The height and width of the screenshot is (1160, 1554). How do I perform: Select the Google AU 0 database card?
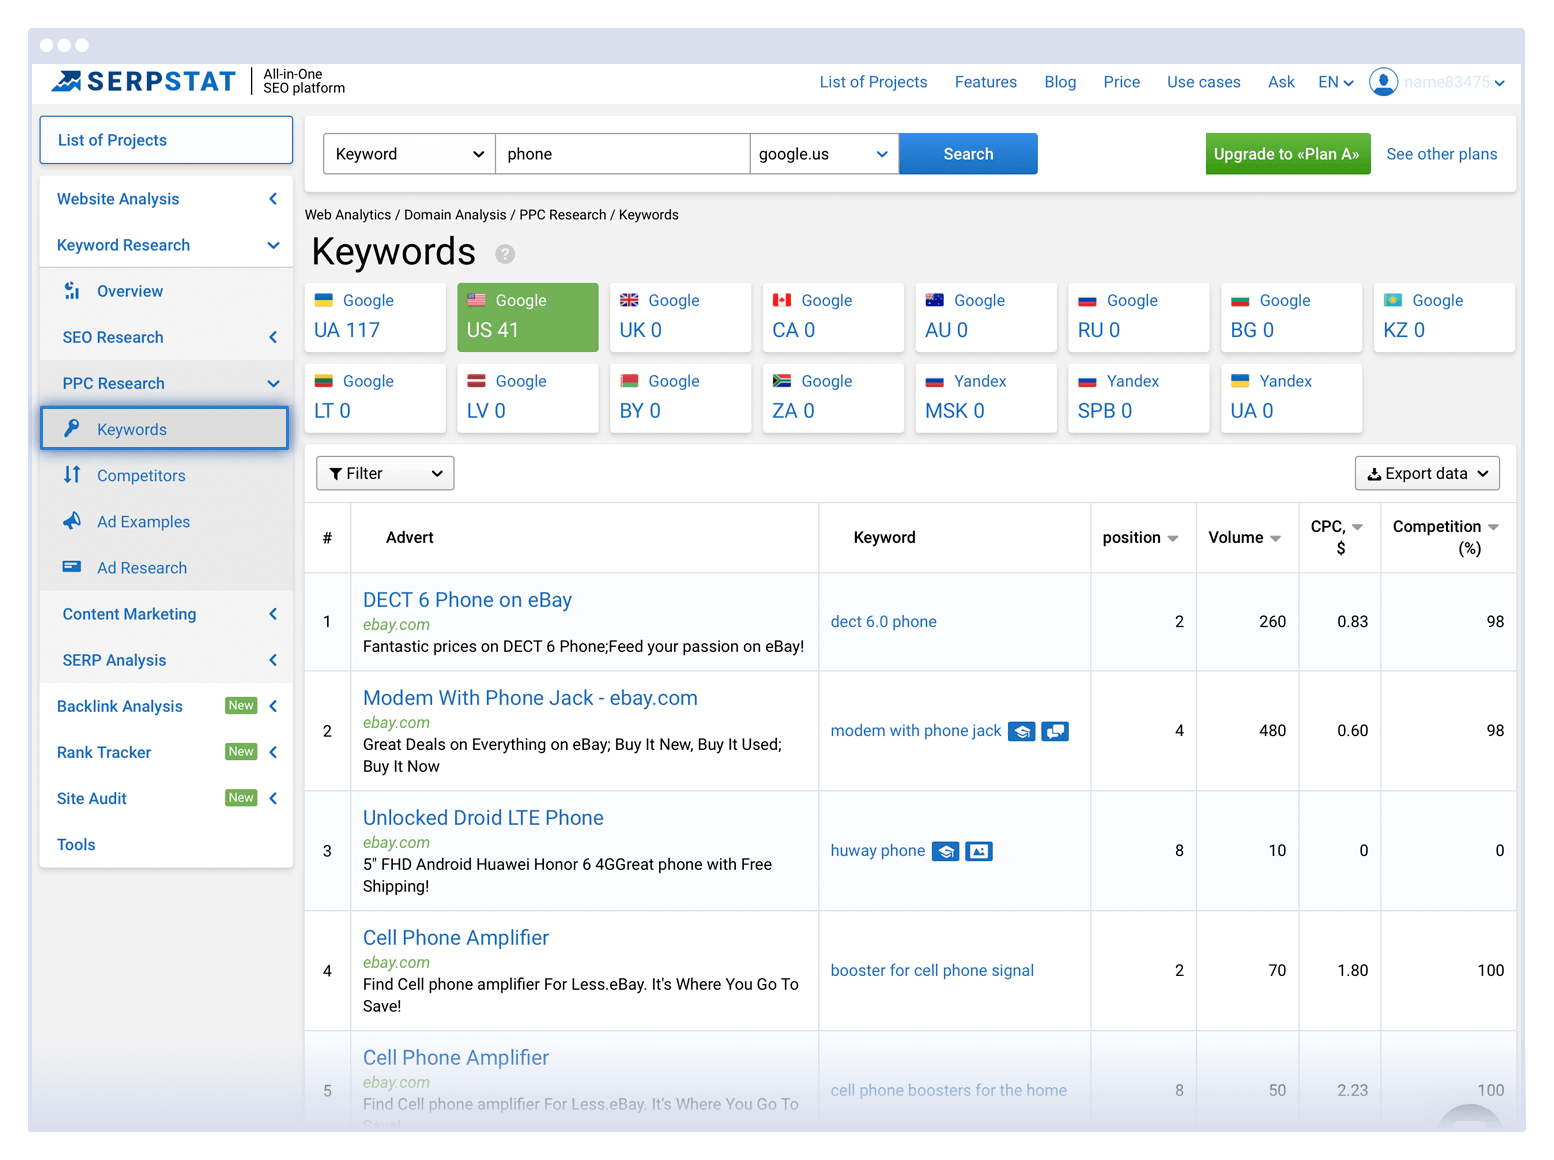pyautogui.click(x=986, y=317)
